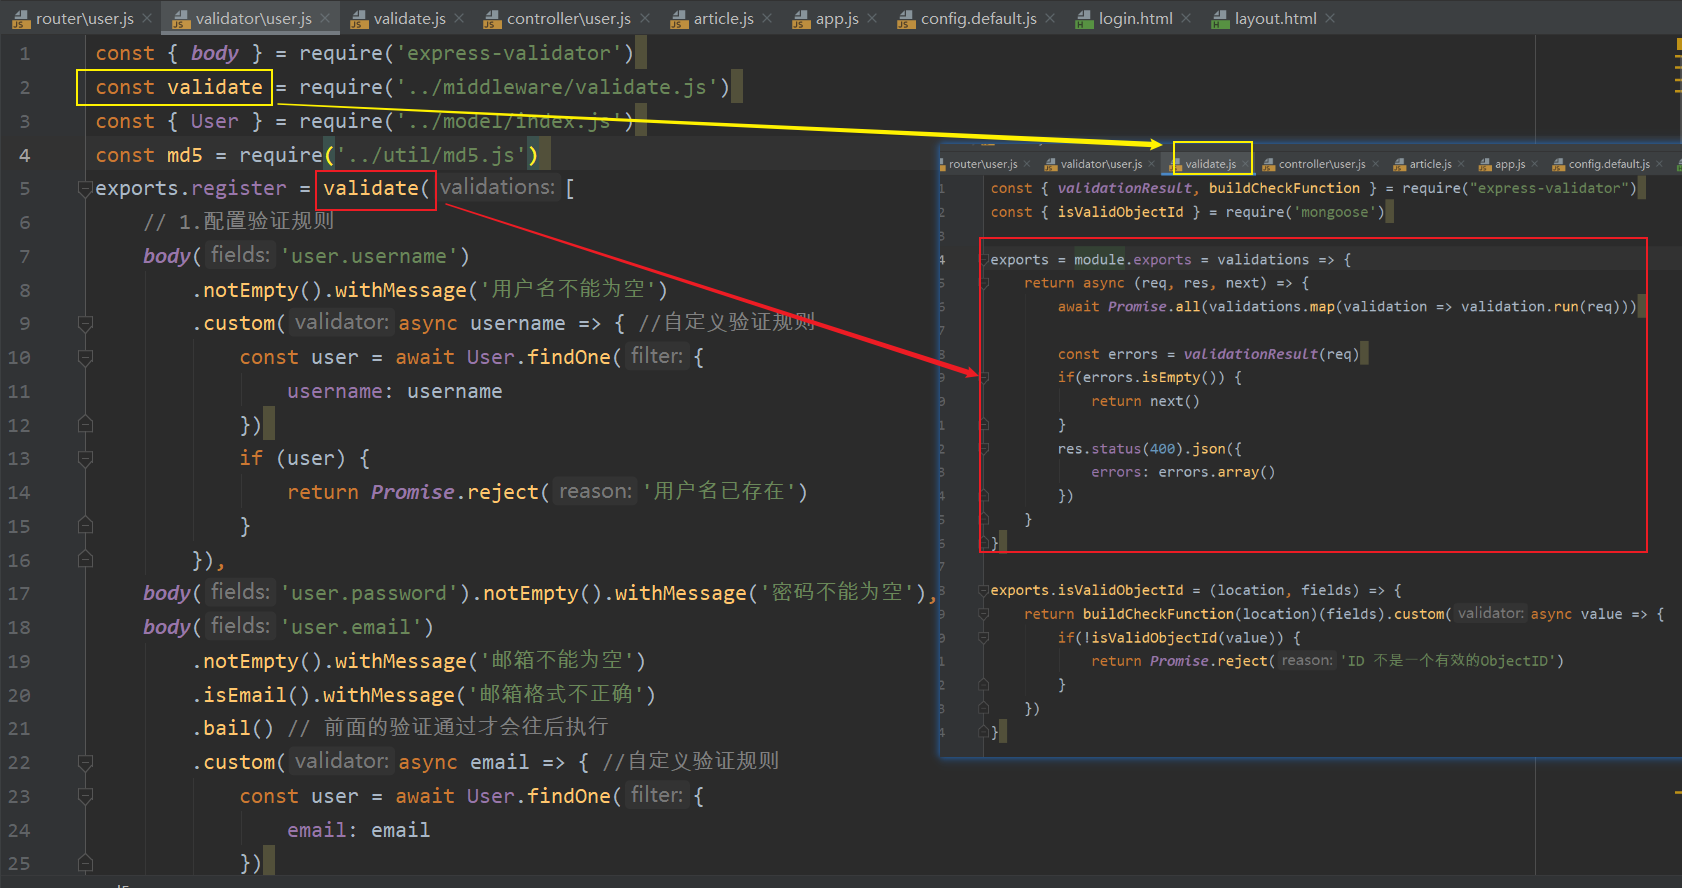1682x888 pixels.
Task: Click validationResult(req) in embedded validate.js code
Action: point(1271,354)
